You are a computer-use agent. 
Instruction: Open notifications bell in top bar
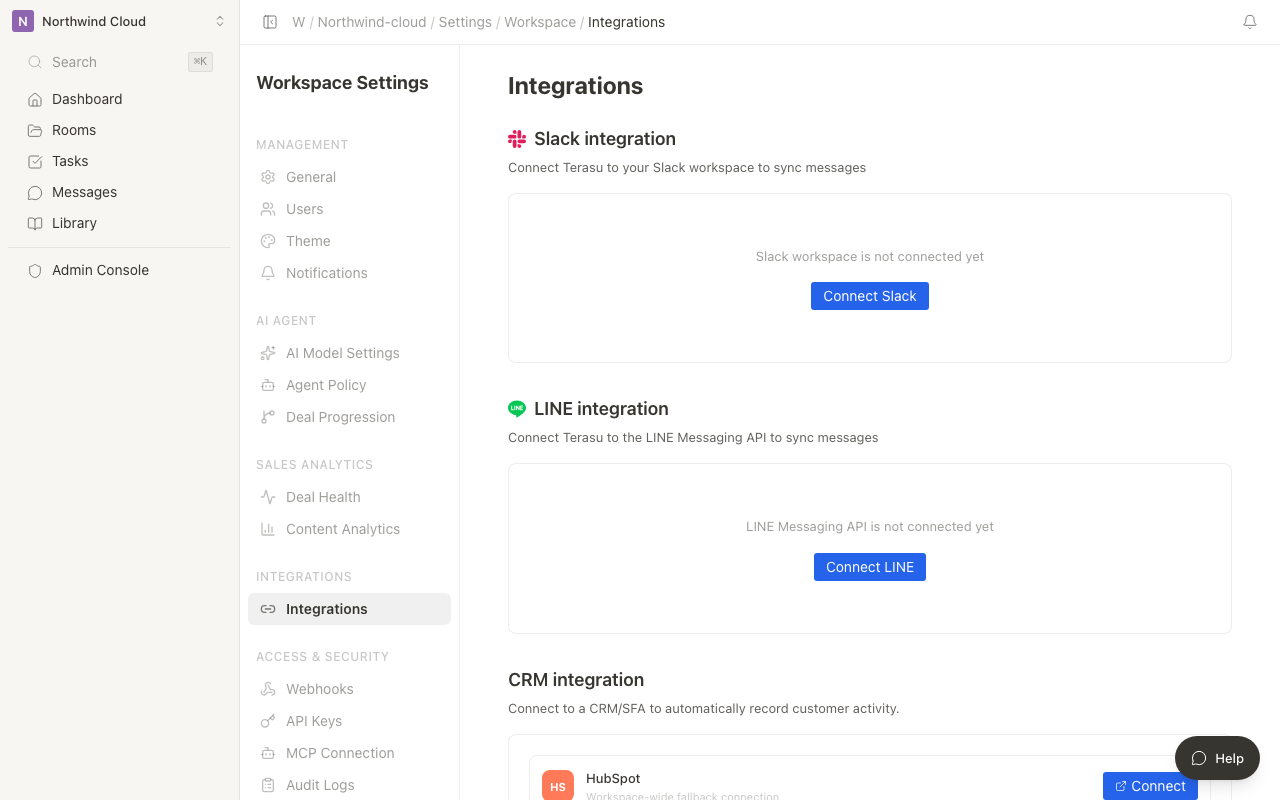click(x=1250, y=22)
